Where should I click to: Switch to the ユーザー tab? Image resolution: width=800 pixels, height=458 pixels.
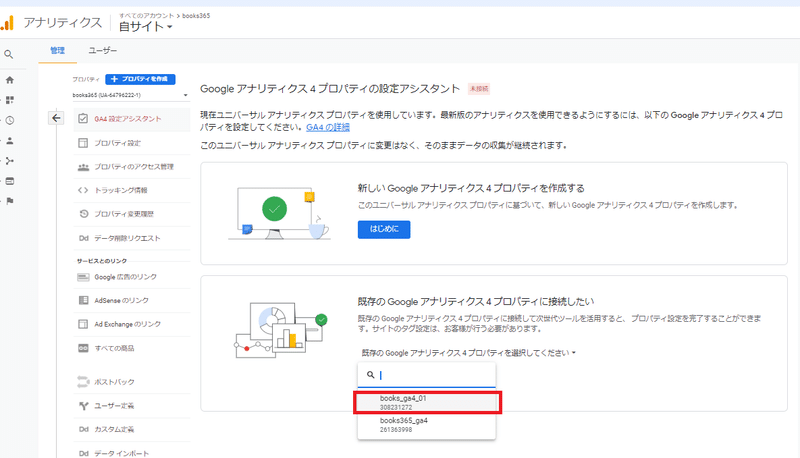coord(102,50)
